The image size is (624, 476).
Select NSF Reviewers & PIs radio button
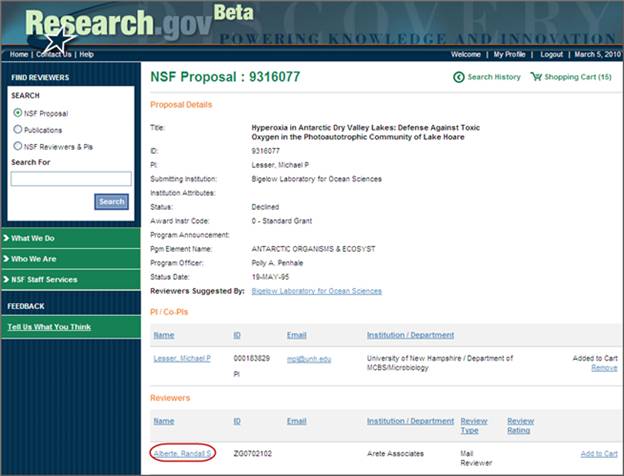pos(18,146)
